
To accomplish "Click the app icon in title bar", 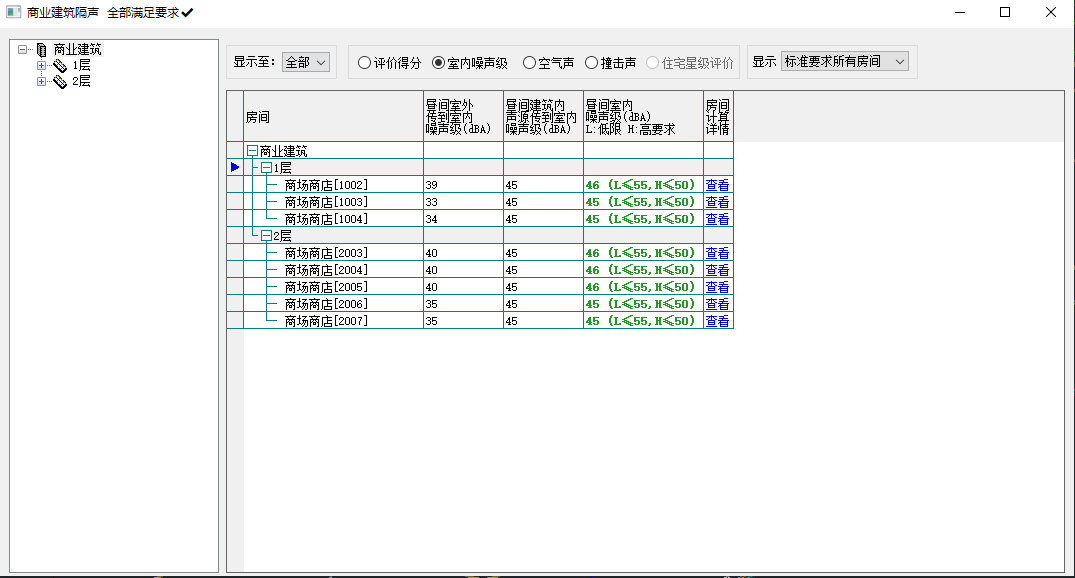I will pos(13,12).
